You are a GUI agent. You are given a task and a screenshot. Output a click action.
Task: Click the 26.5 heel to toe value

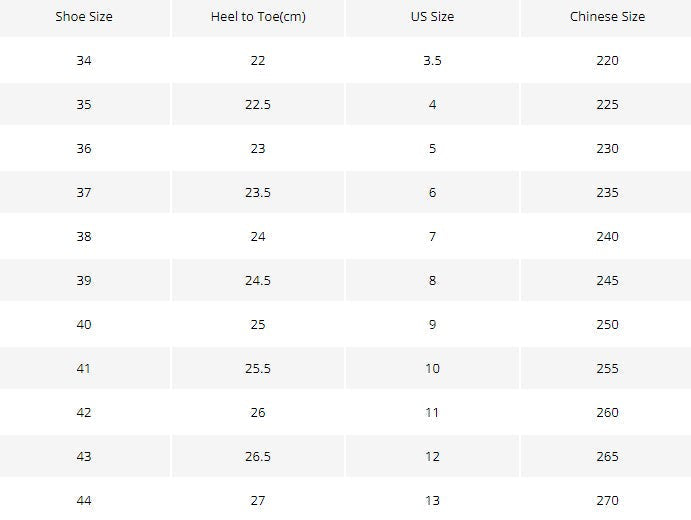(x=258, y=457)
